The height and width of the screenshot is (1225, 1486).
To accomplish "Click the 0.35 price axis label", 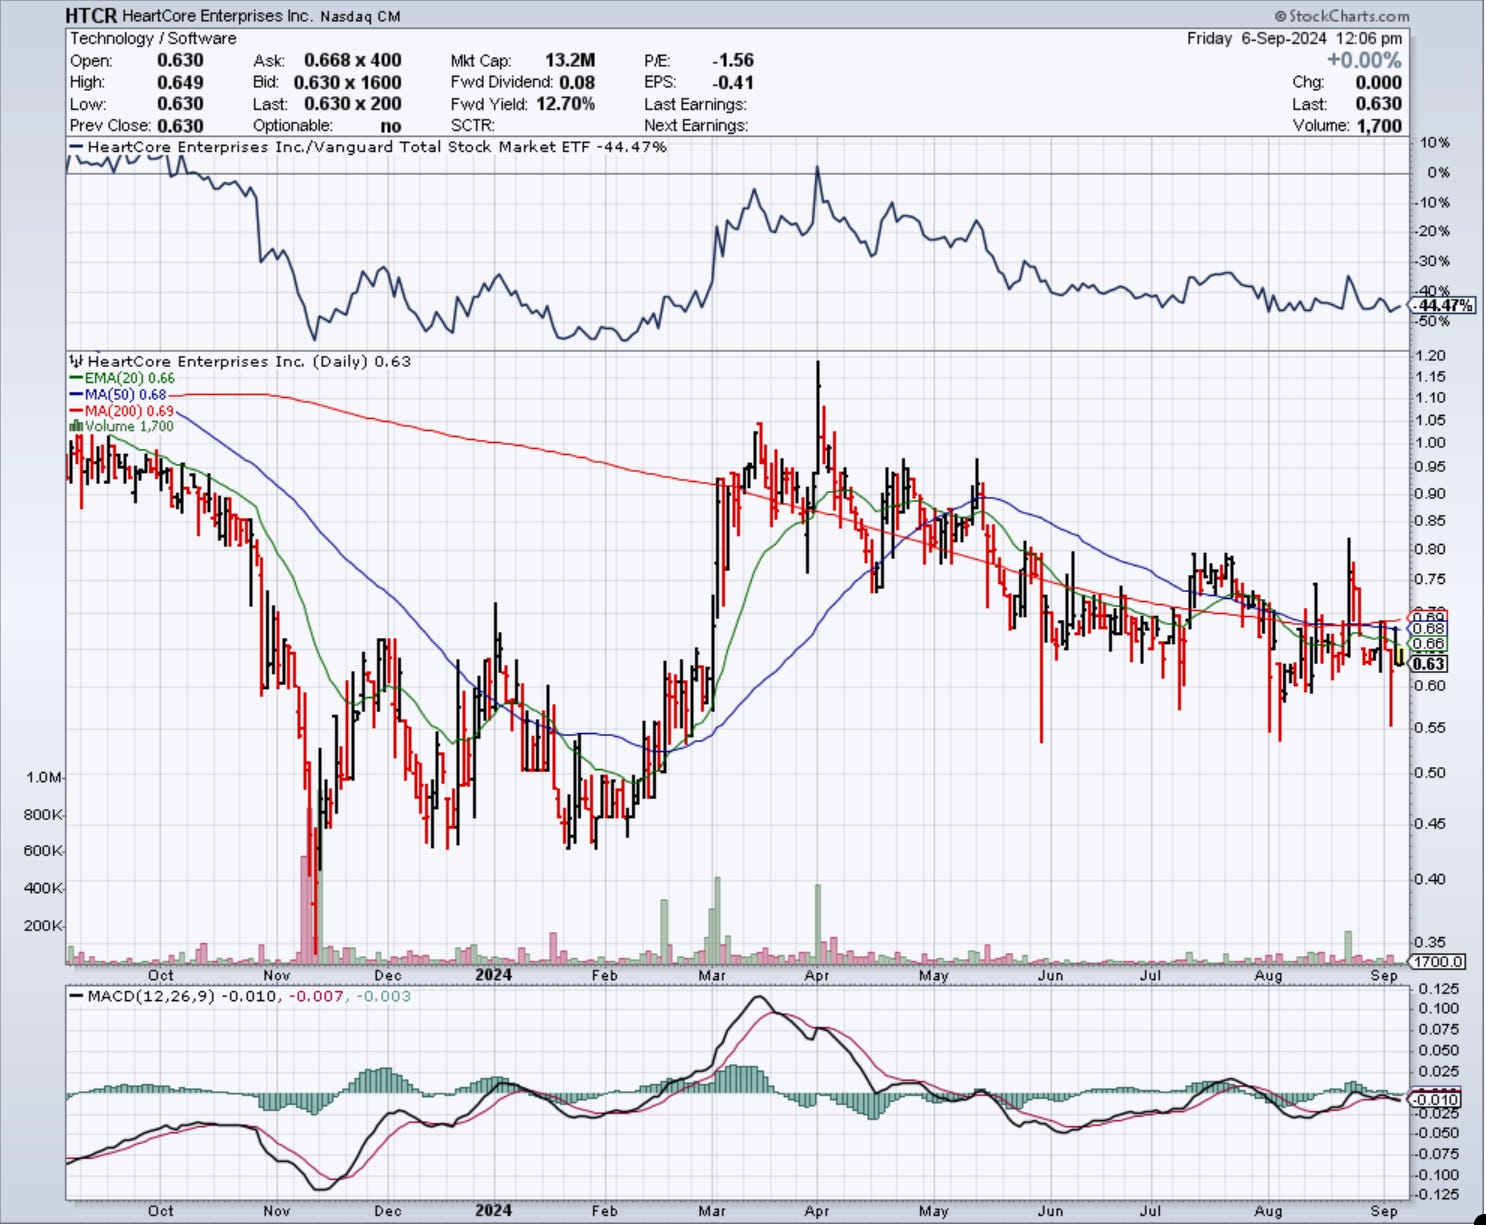I will coord(1431,942).
